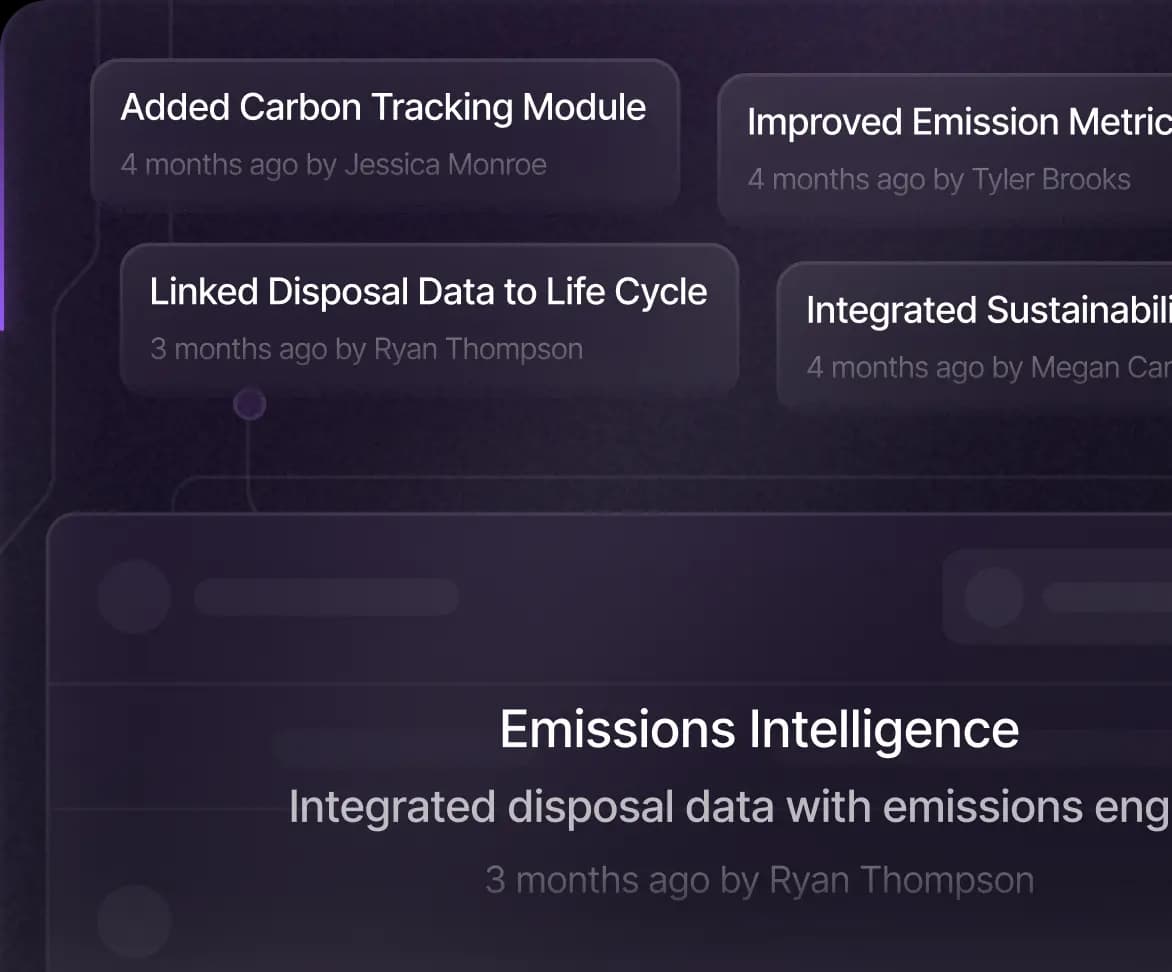
Task: Click the "Emissions Intelligence" heading
Action: (x=759, y=728)
